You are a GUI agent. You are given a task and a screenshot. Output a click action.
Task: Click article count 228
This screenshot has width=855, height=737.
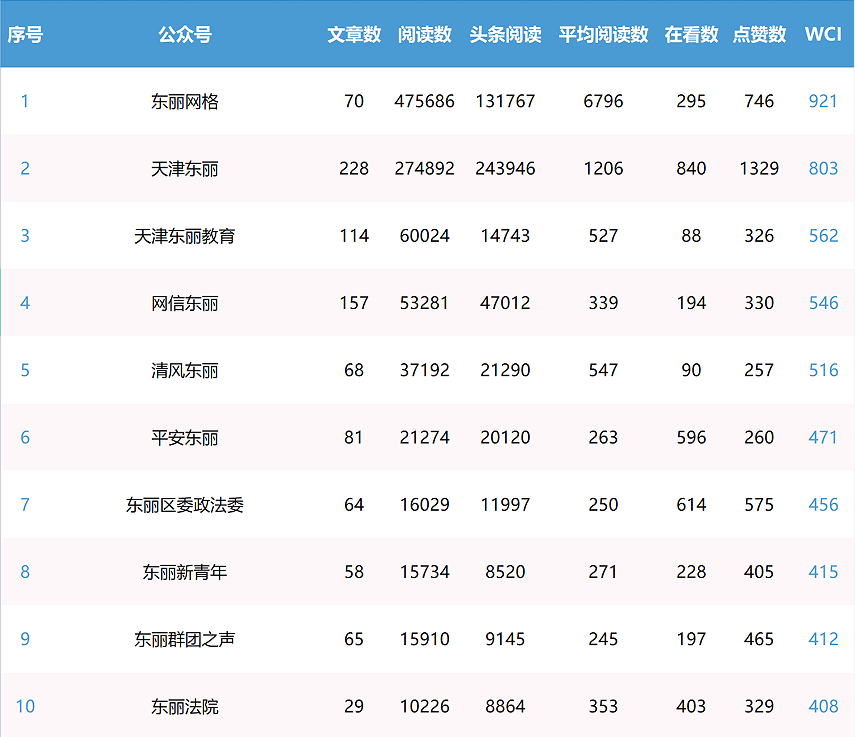(354, 168)
